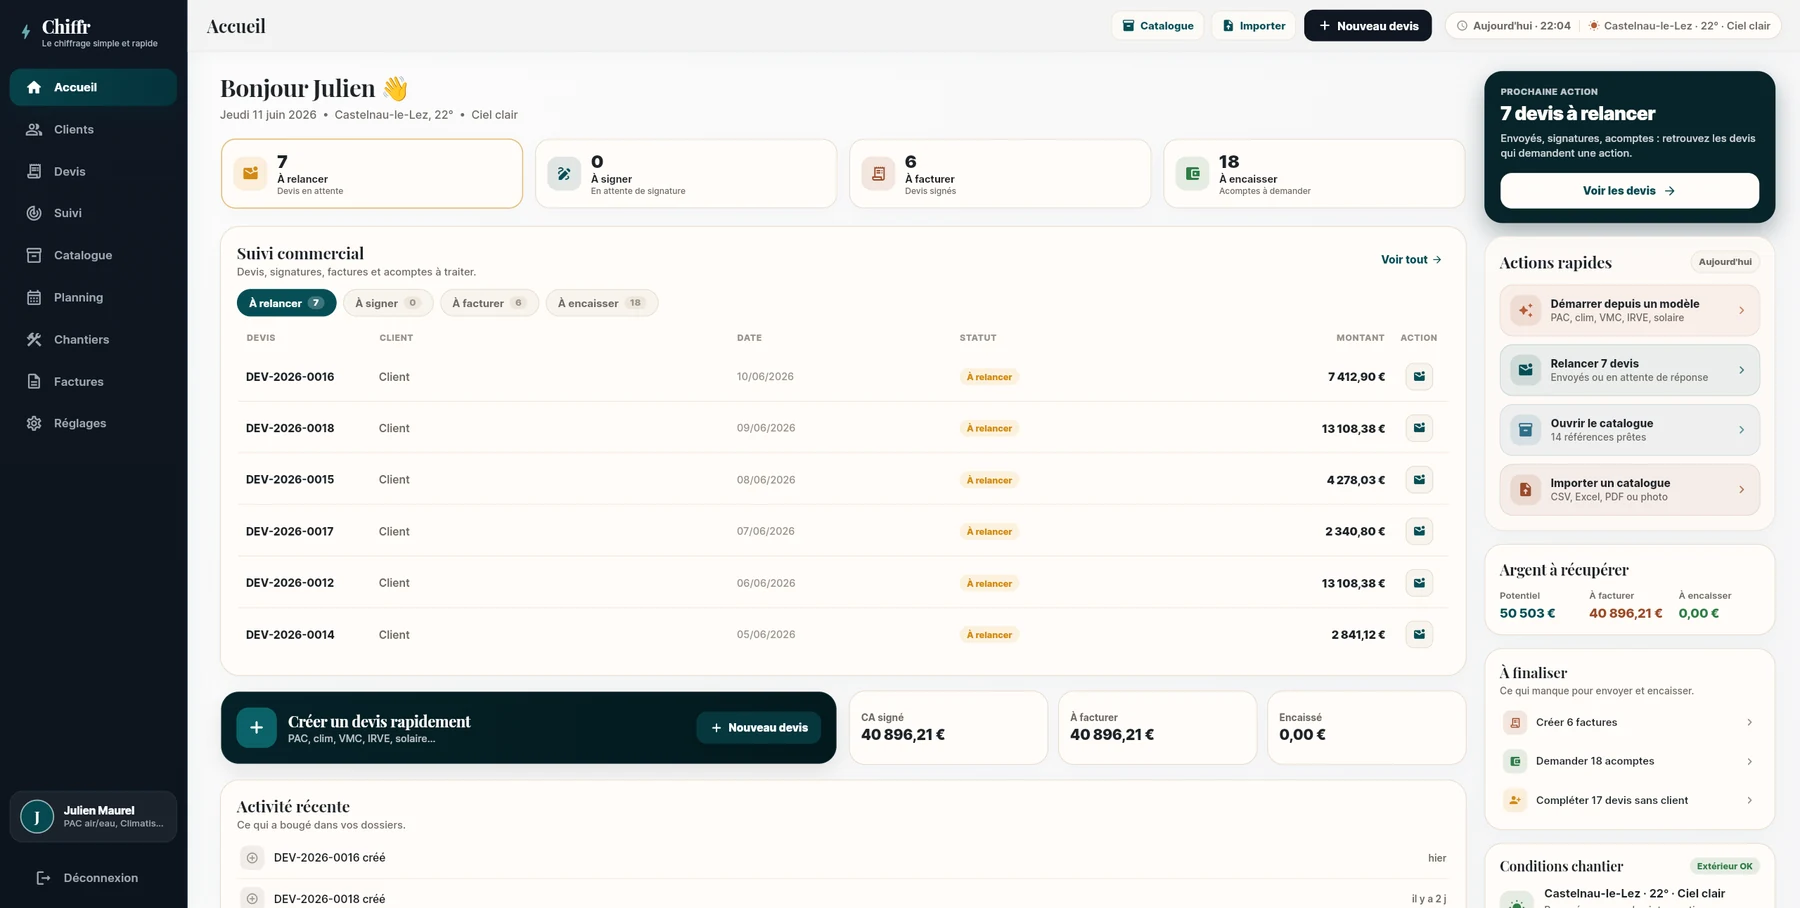Open Suivi from the sidebar
The image size is (1800, 908).
point(93,213)
